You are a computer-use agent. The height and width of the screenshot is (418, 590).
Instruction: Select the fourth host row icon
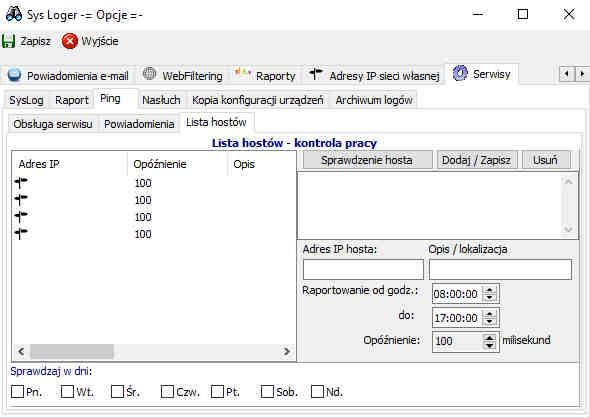pos(21,234)
